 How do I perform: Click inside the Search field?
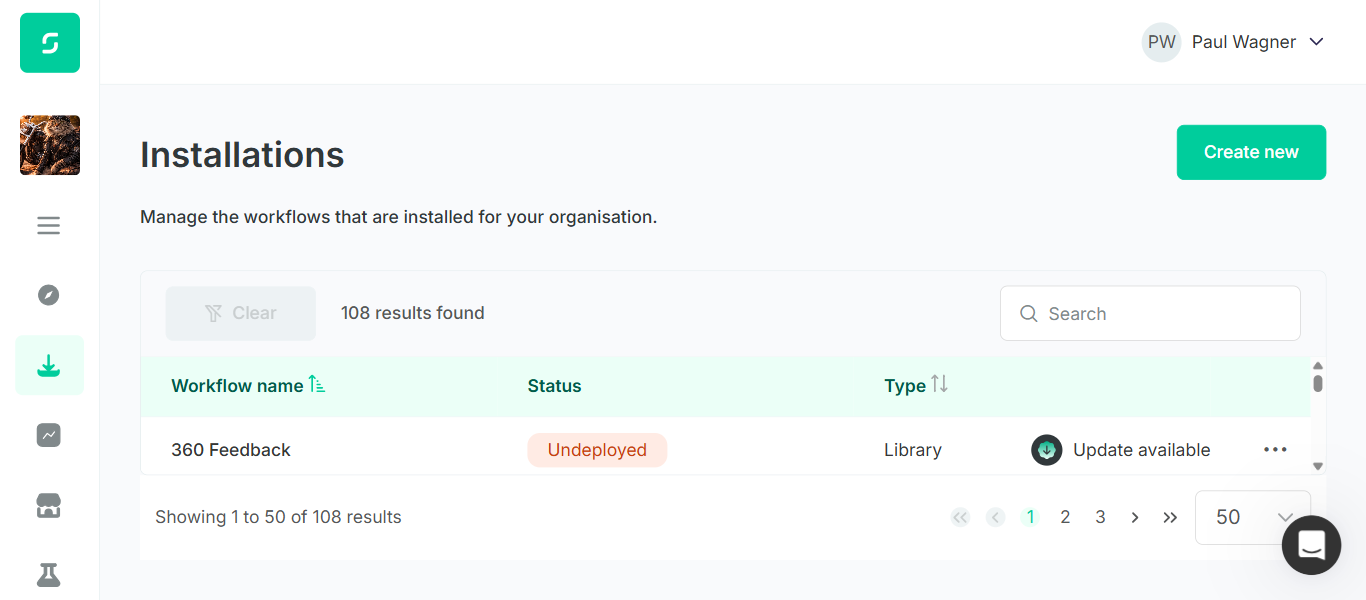(1150, 314)
